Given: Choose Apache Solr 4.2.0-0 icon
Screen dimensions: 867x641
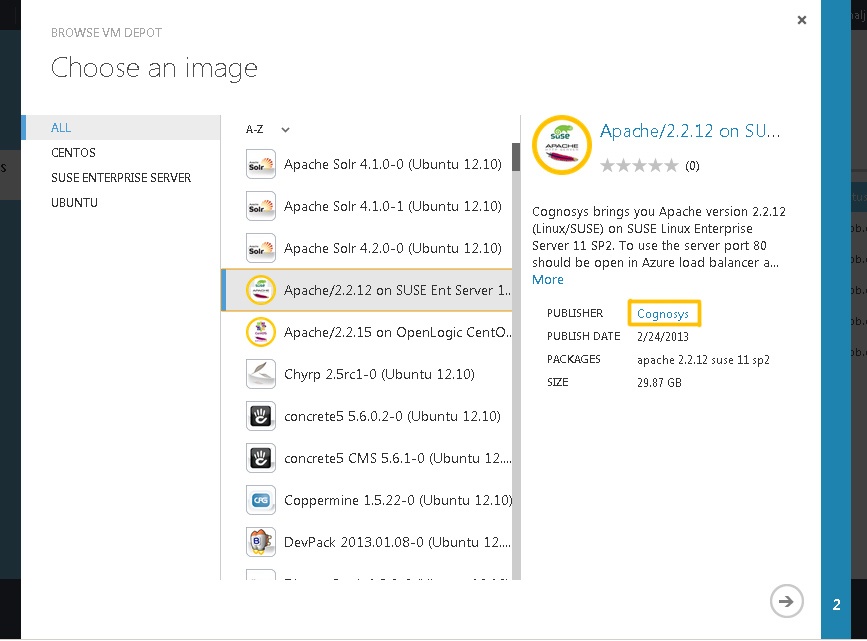Looking at the screenshot, I should point(260,248).
